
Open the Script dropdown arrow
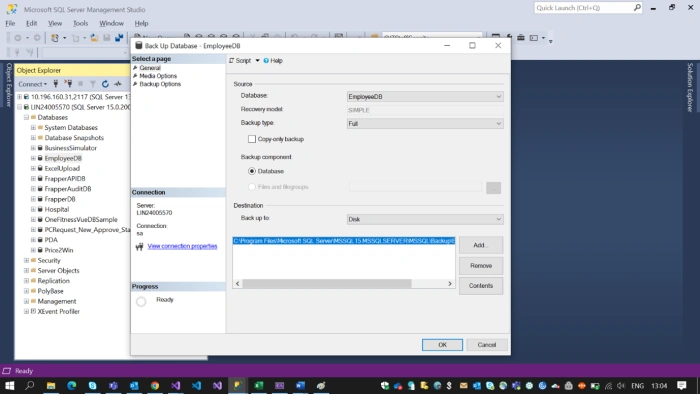tap(258, 61)
